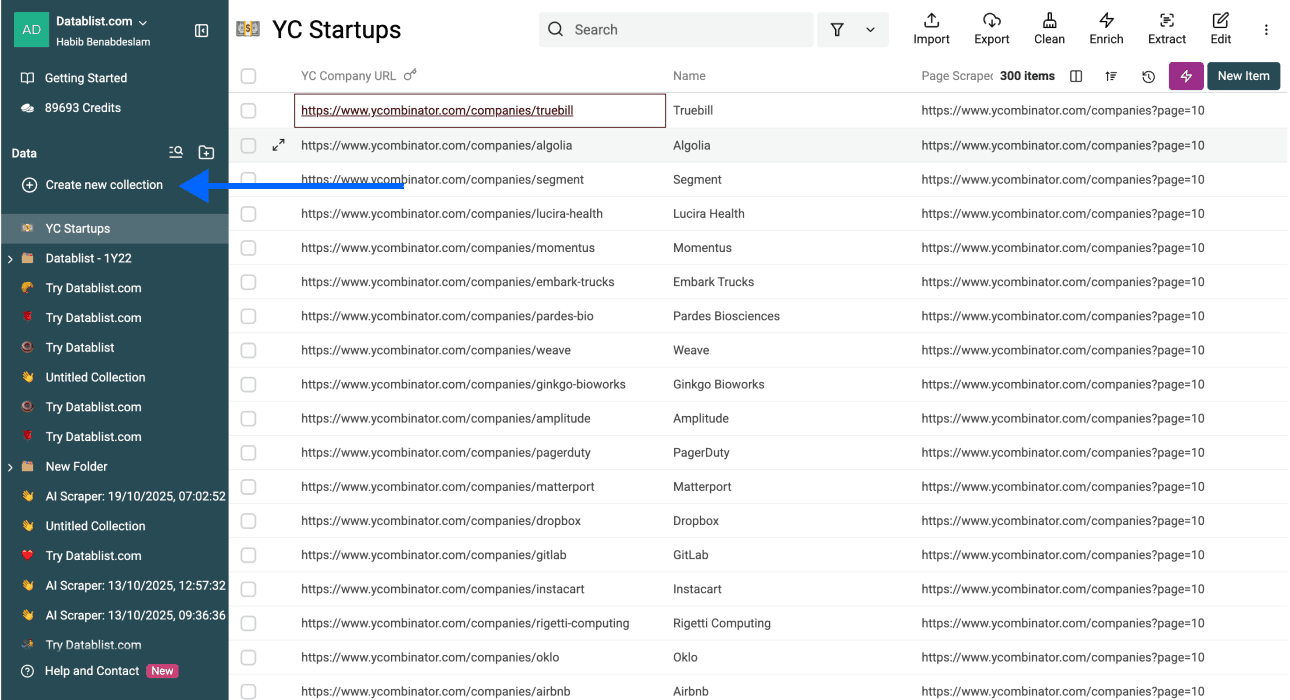Viewport: 1290px width, 700px height.
Task: Click the New Item button
Action: pos(1243,76)
